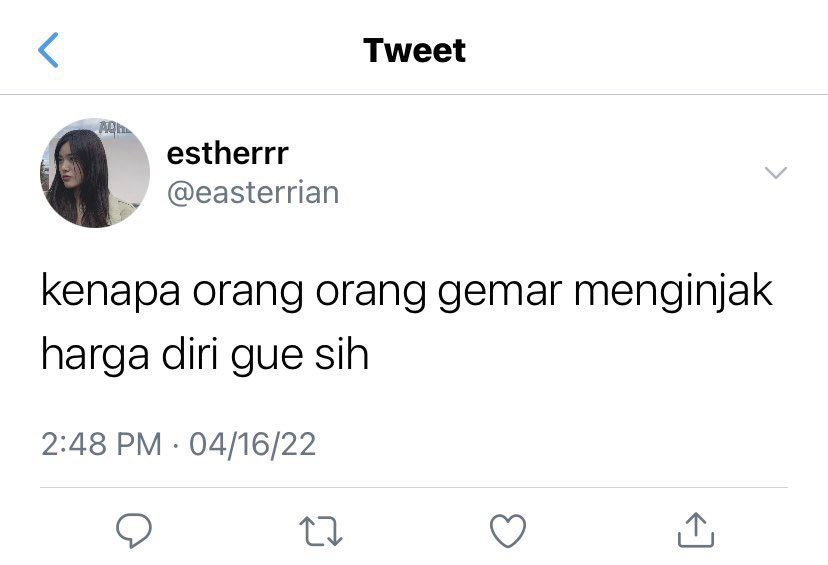The width and height of the screenshot is (828, 565).
Task: Reply to the tweet via speech bubble
Action: pos(134,530)
